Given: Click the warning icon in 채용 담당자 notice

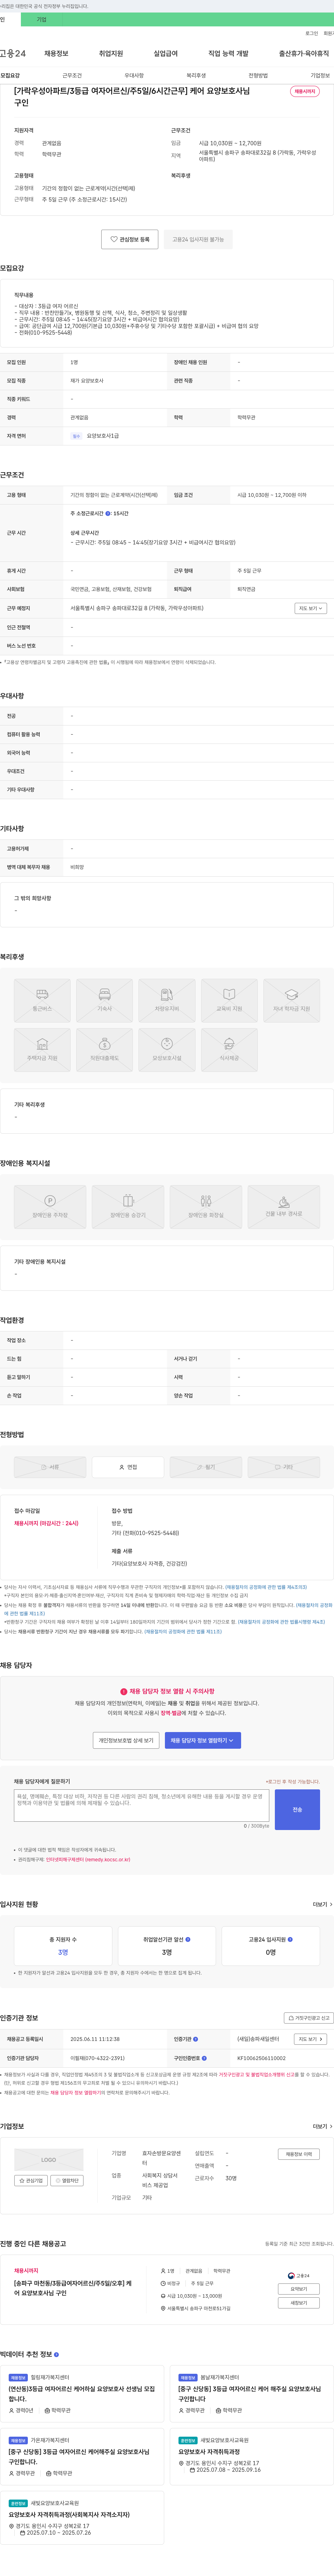Looking at the screenshot, I should point(124,1691).
